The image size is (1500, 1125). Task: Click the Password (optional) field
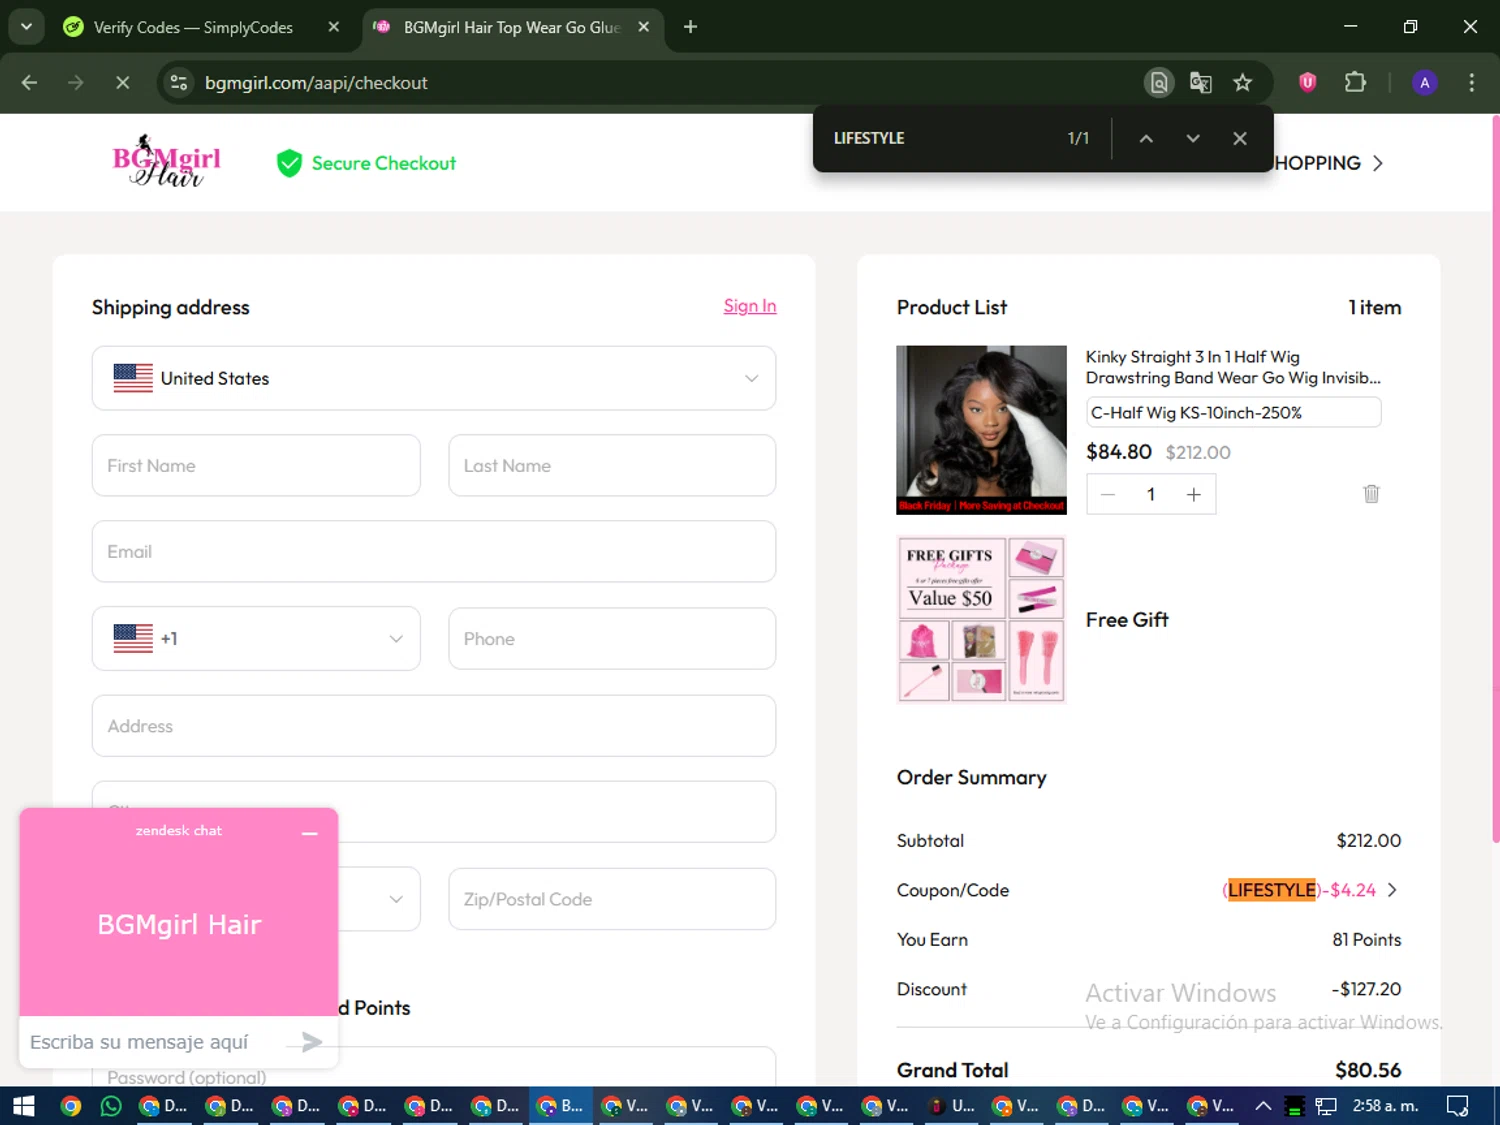[x=434, y=1067]
